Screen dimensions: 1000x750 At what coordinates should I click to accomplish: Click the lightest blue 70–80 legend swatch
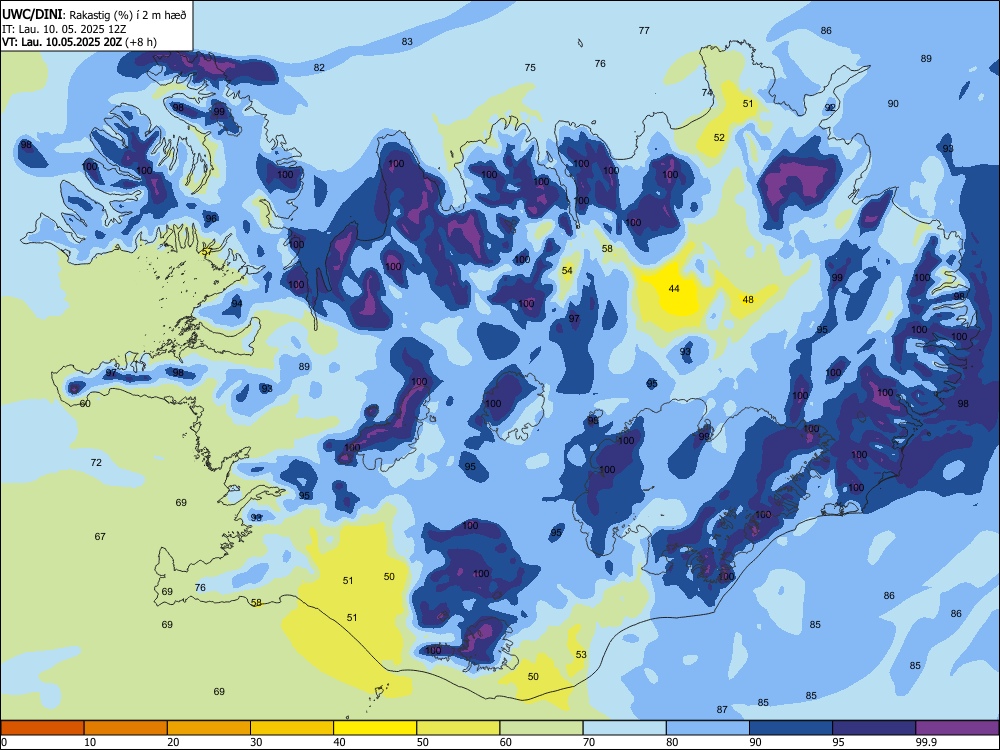(x=624, y=728)
